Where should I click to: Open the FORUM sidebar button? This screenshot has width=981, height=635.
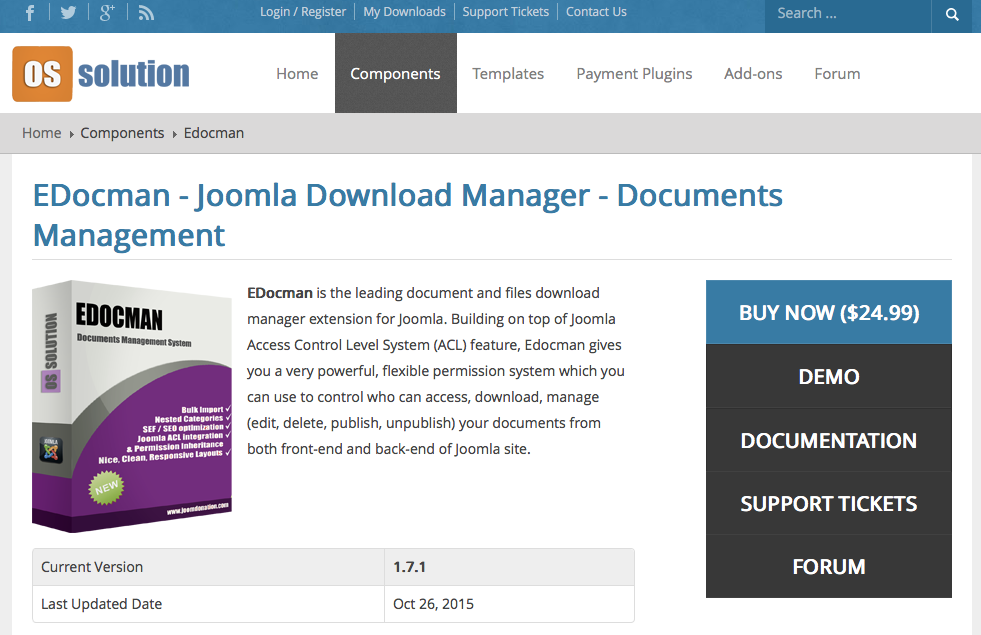pos(829,567)
